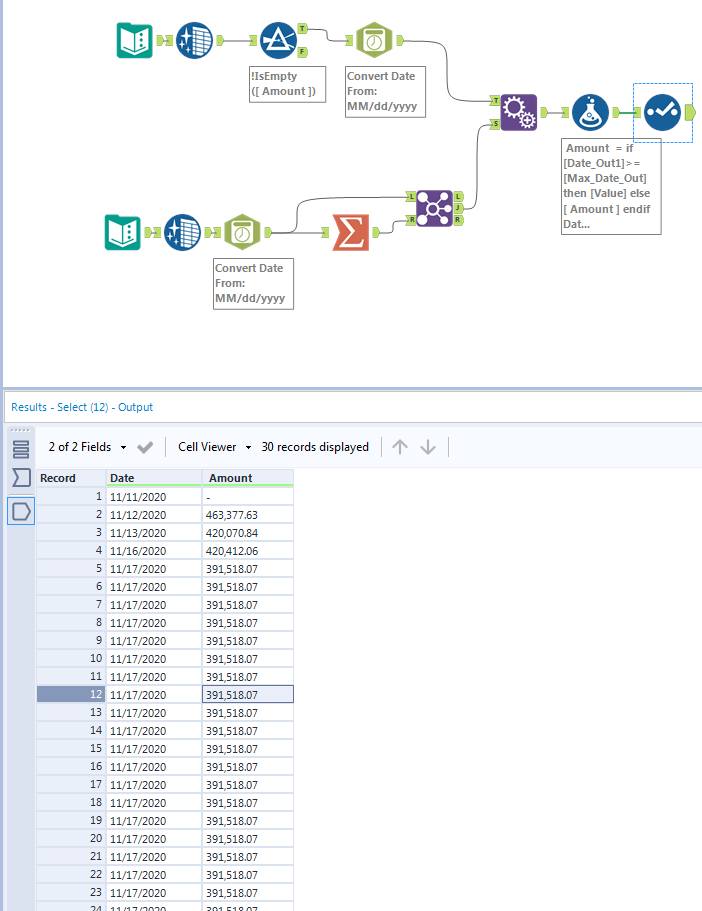Move to next record with down arrow
Image resolution: width=702 pixels, height=911 pixels.
coord(428,447)
